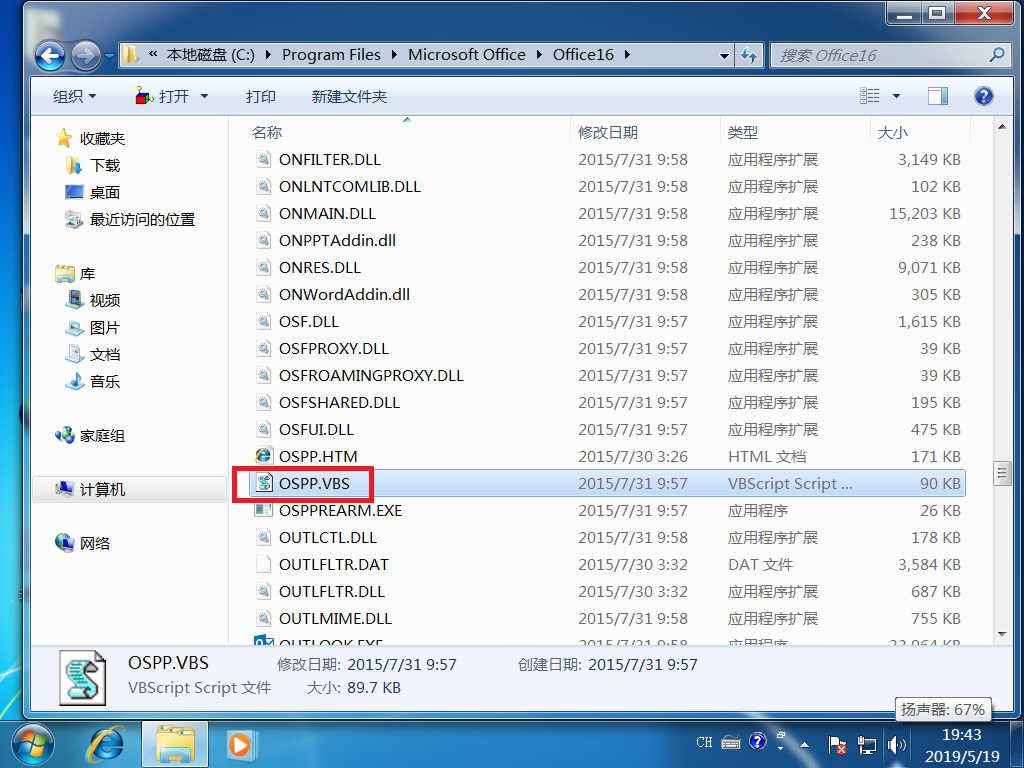The image size is (1024, 768).
Task: Expand the 打开 dropdown arrow
Action: tap(204, 97)
